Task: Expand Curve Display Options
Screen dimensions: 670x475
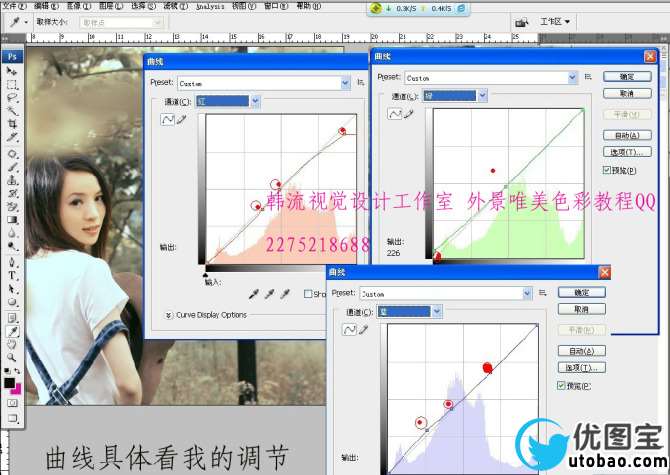Action: (x=169, y=315)
